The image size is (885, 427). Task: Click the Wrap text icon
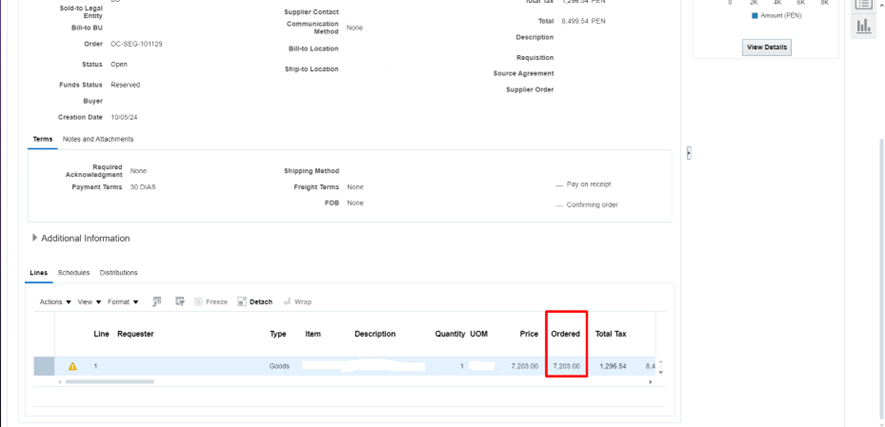(287, 302)
